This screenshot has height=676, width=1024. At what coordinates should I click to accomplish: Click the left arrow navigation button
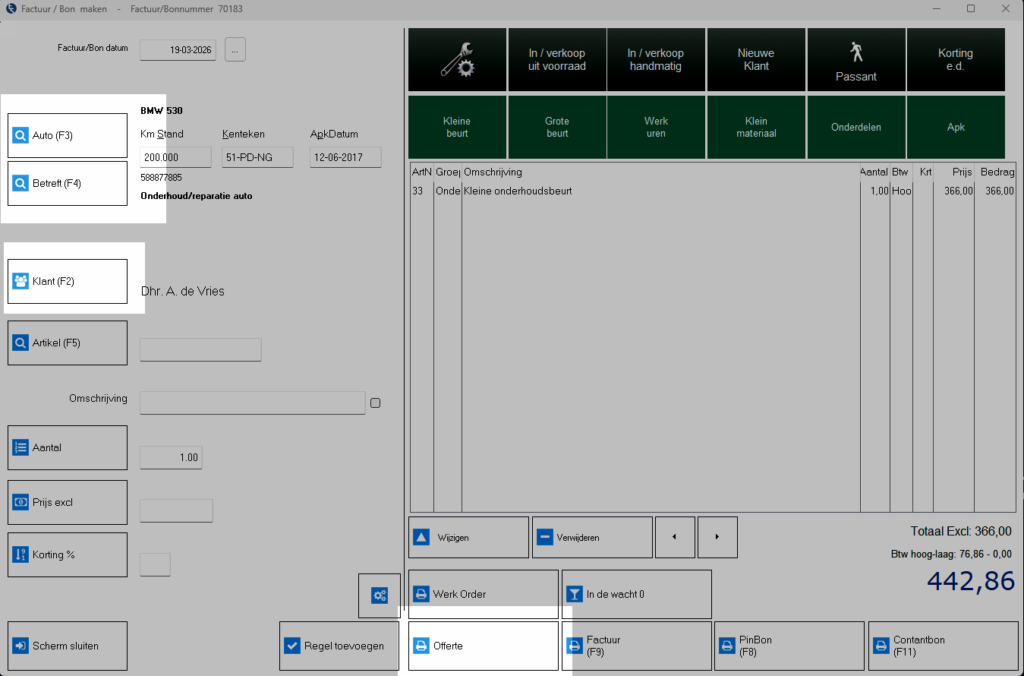(674, 537)
